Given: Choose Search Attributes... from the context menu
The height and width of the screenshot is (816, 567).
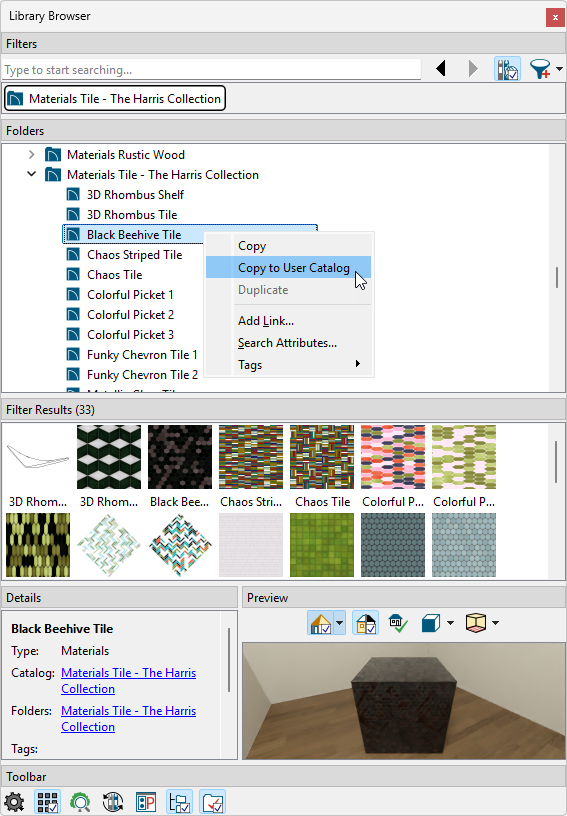Looking at the screenshot, I should point(289,343).
